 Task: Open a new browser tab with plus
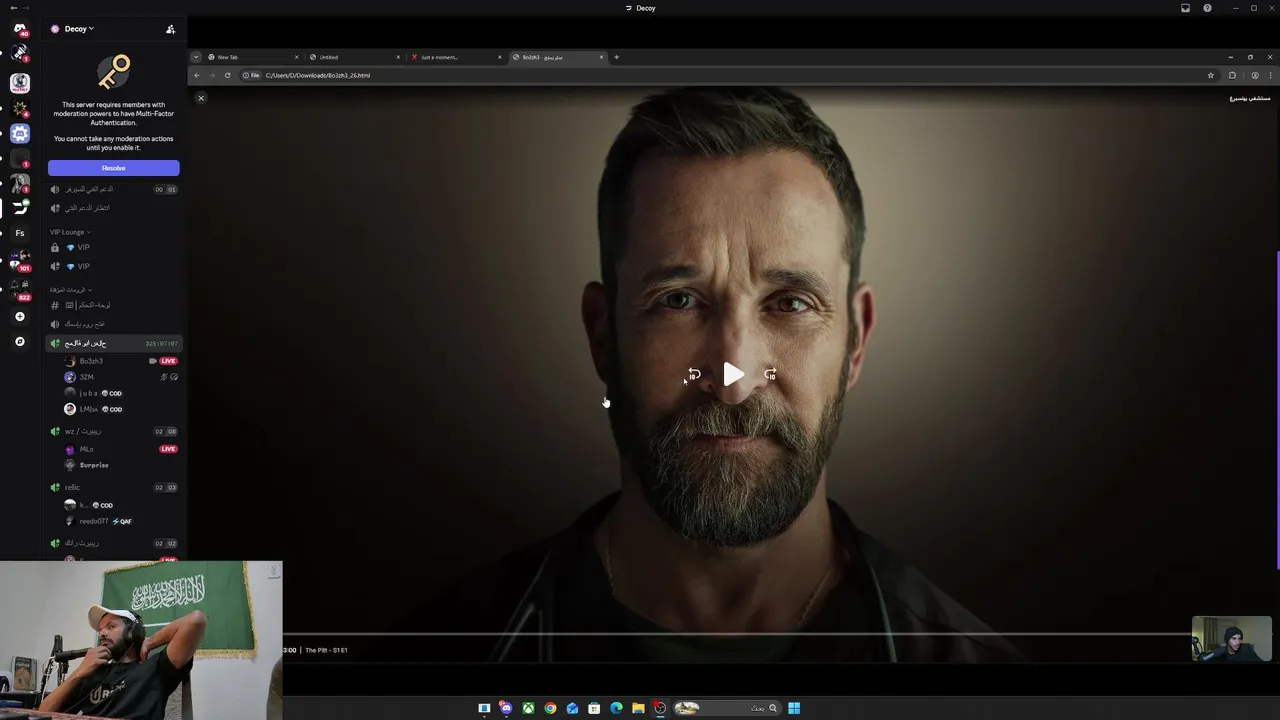click(x=616, y=57)
